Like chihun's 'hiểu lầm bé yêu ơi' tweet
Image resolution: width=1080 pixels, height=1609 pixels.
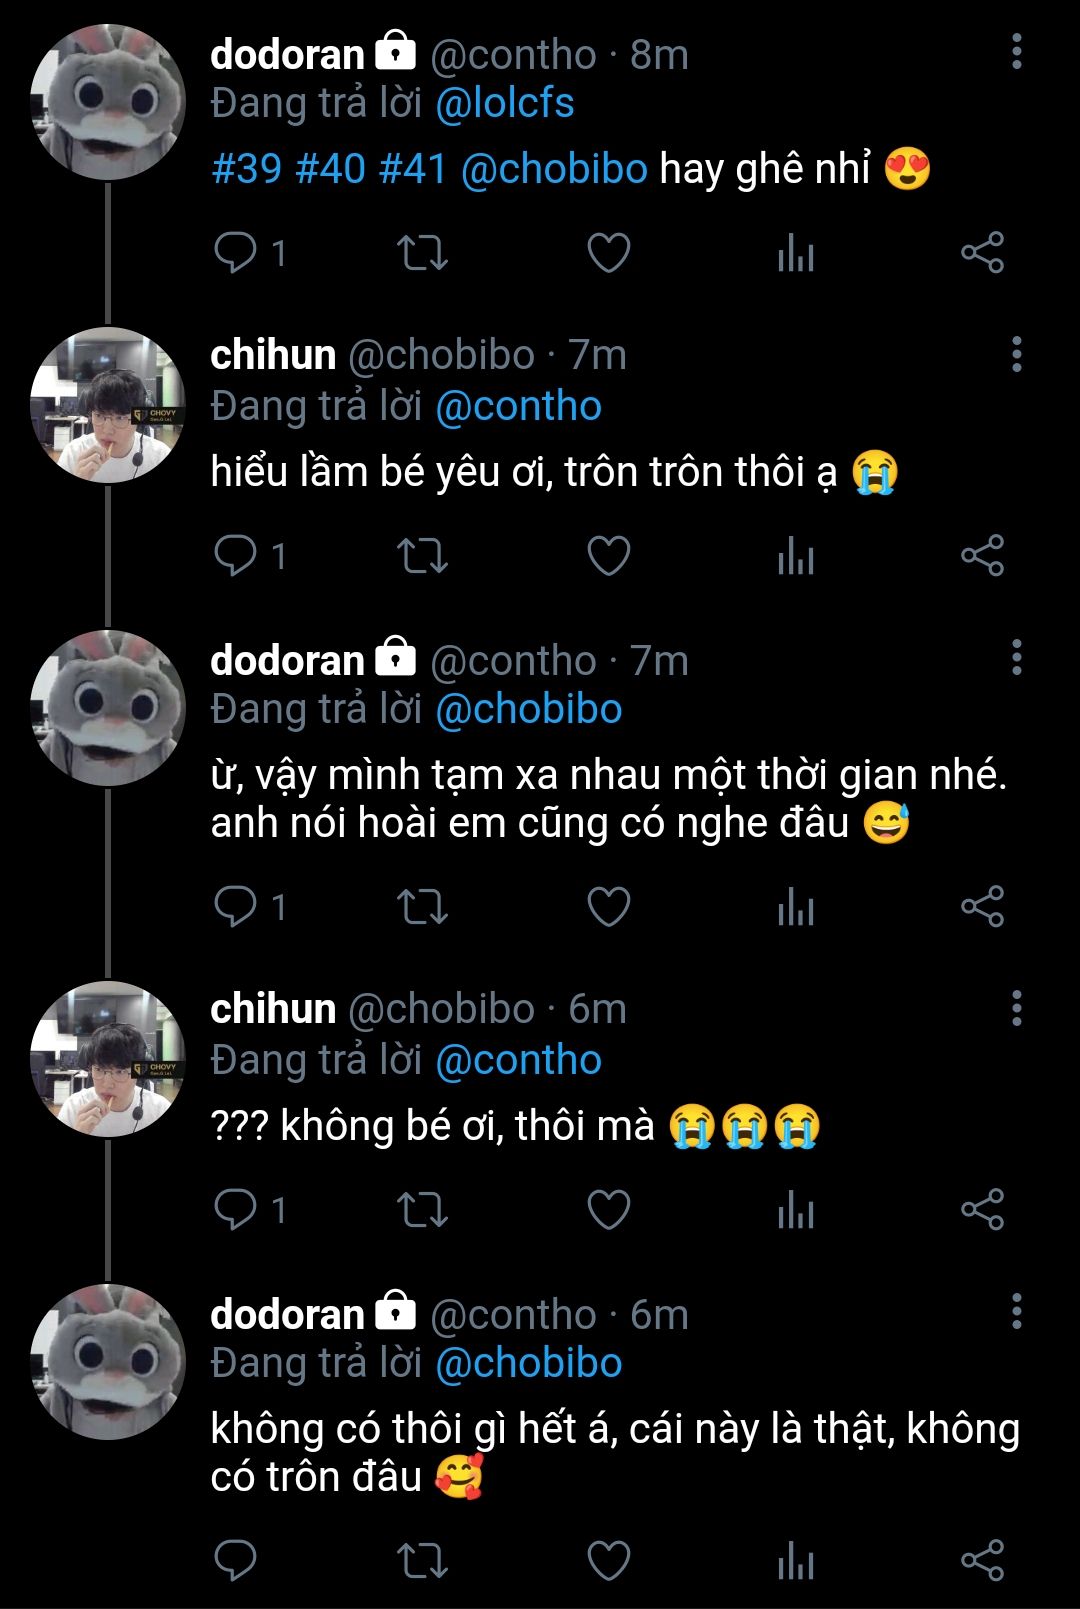608,556
